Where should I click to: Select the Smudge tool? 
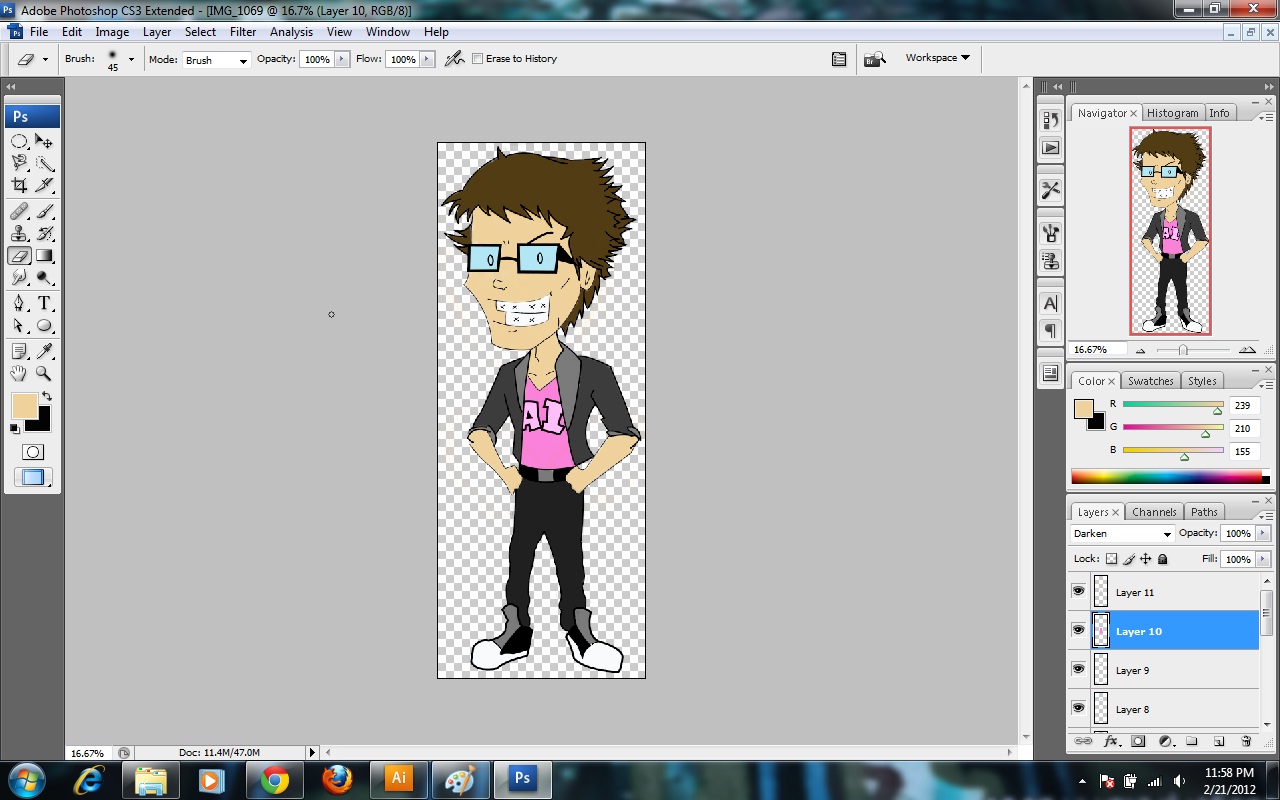click(x=19, y=278)
